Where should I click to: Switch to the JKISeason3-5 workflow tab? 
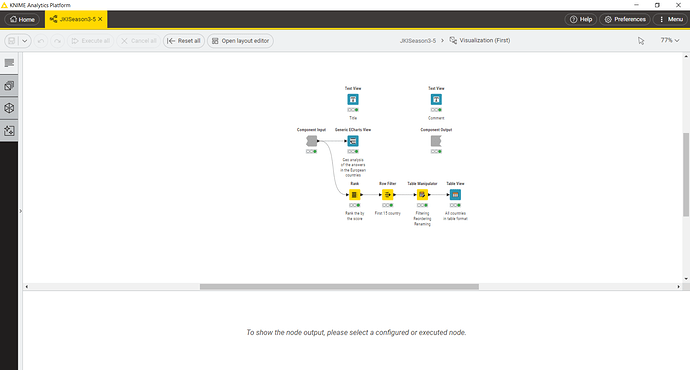[x=76, y=19]
